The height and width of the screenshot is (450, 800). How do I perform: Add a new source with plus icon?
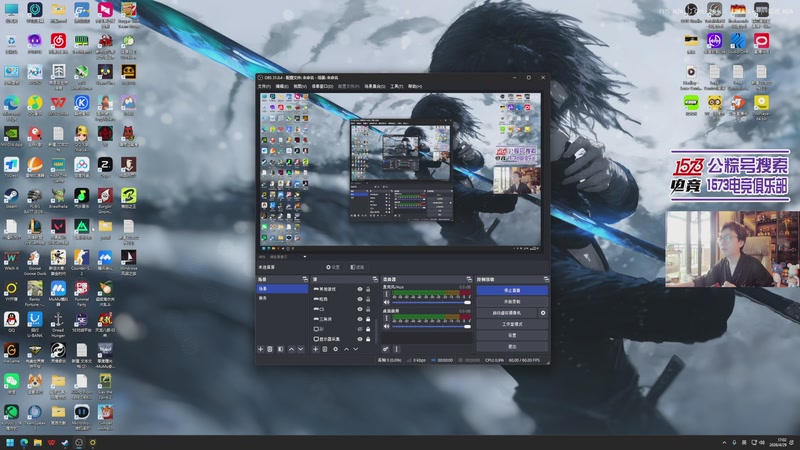(315, 349)
